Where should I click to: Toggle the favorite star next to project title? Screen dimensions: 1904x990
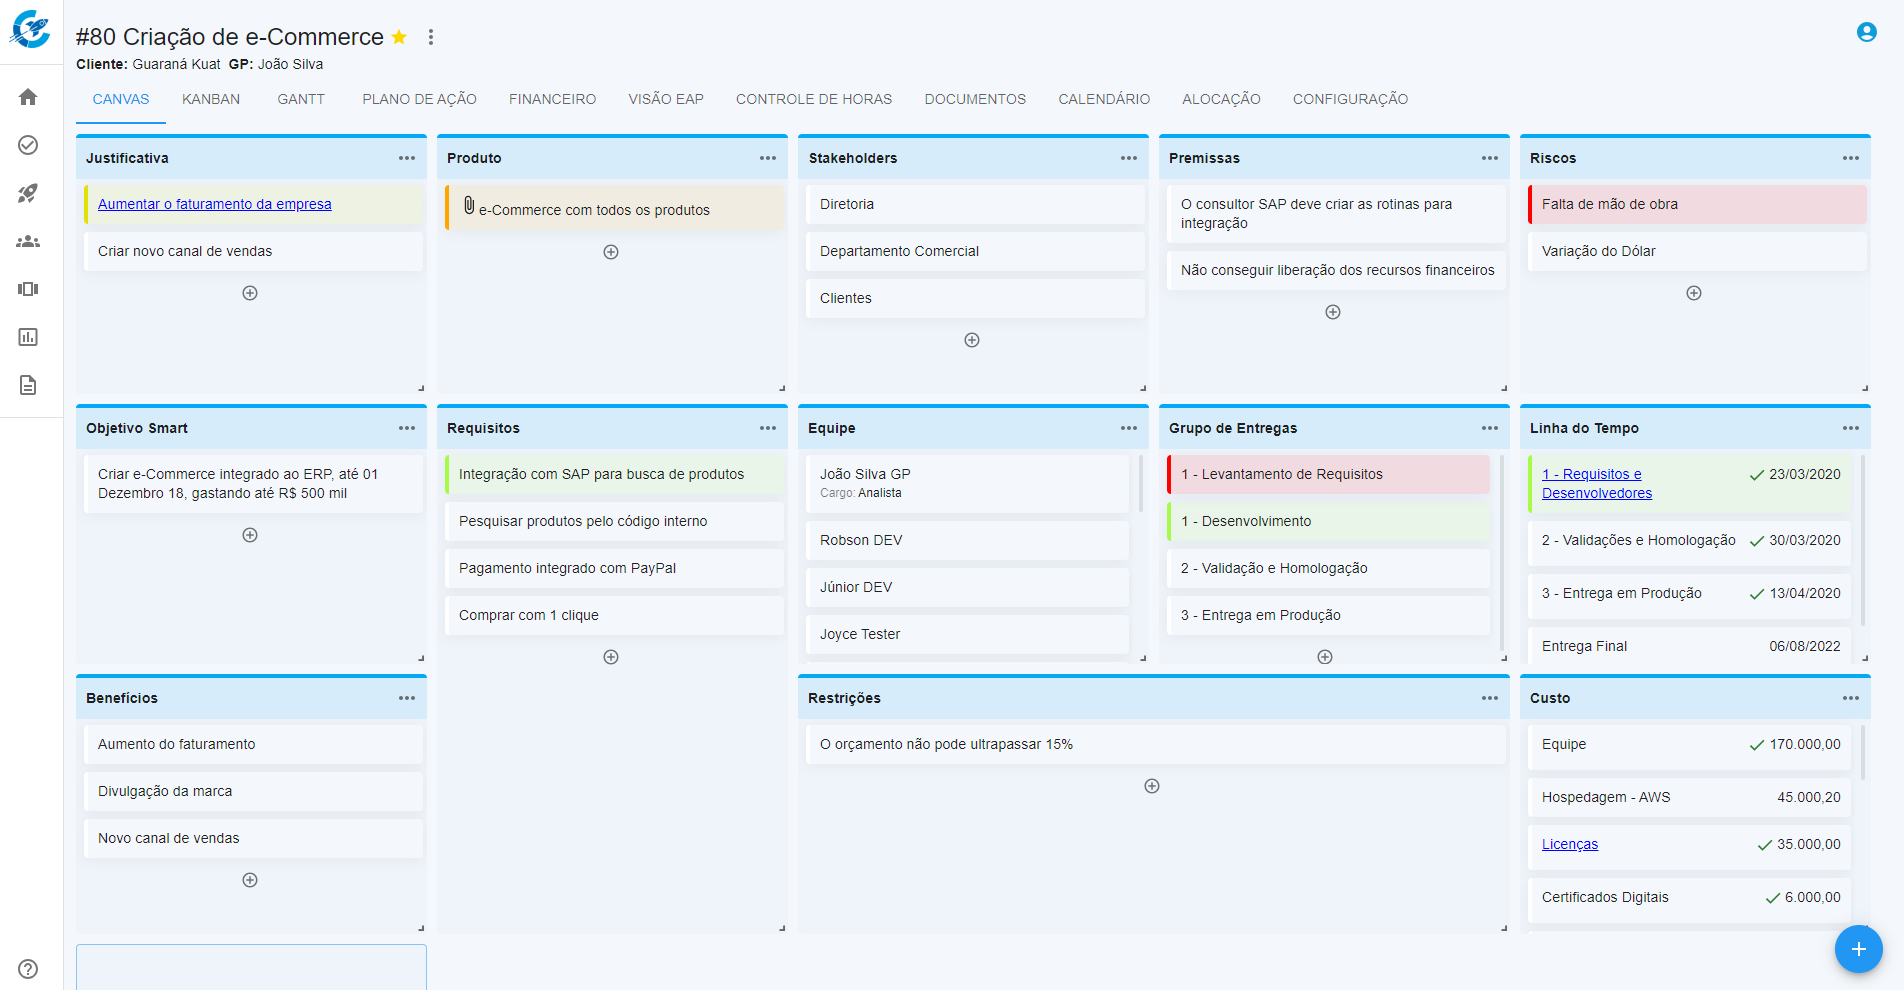pyautogui.click(x=399, y=37)
